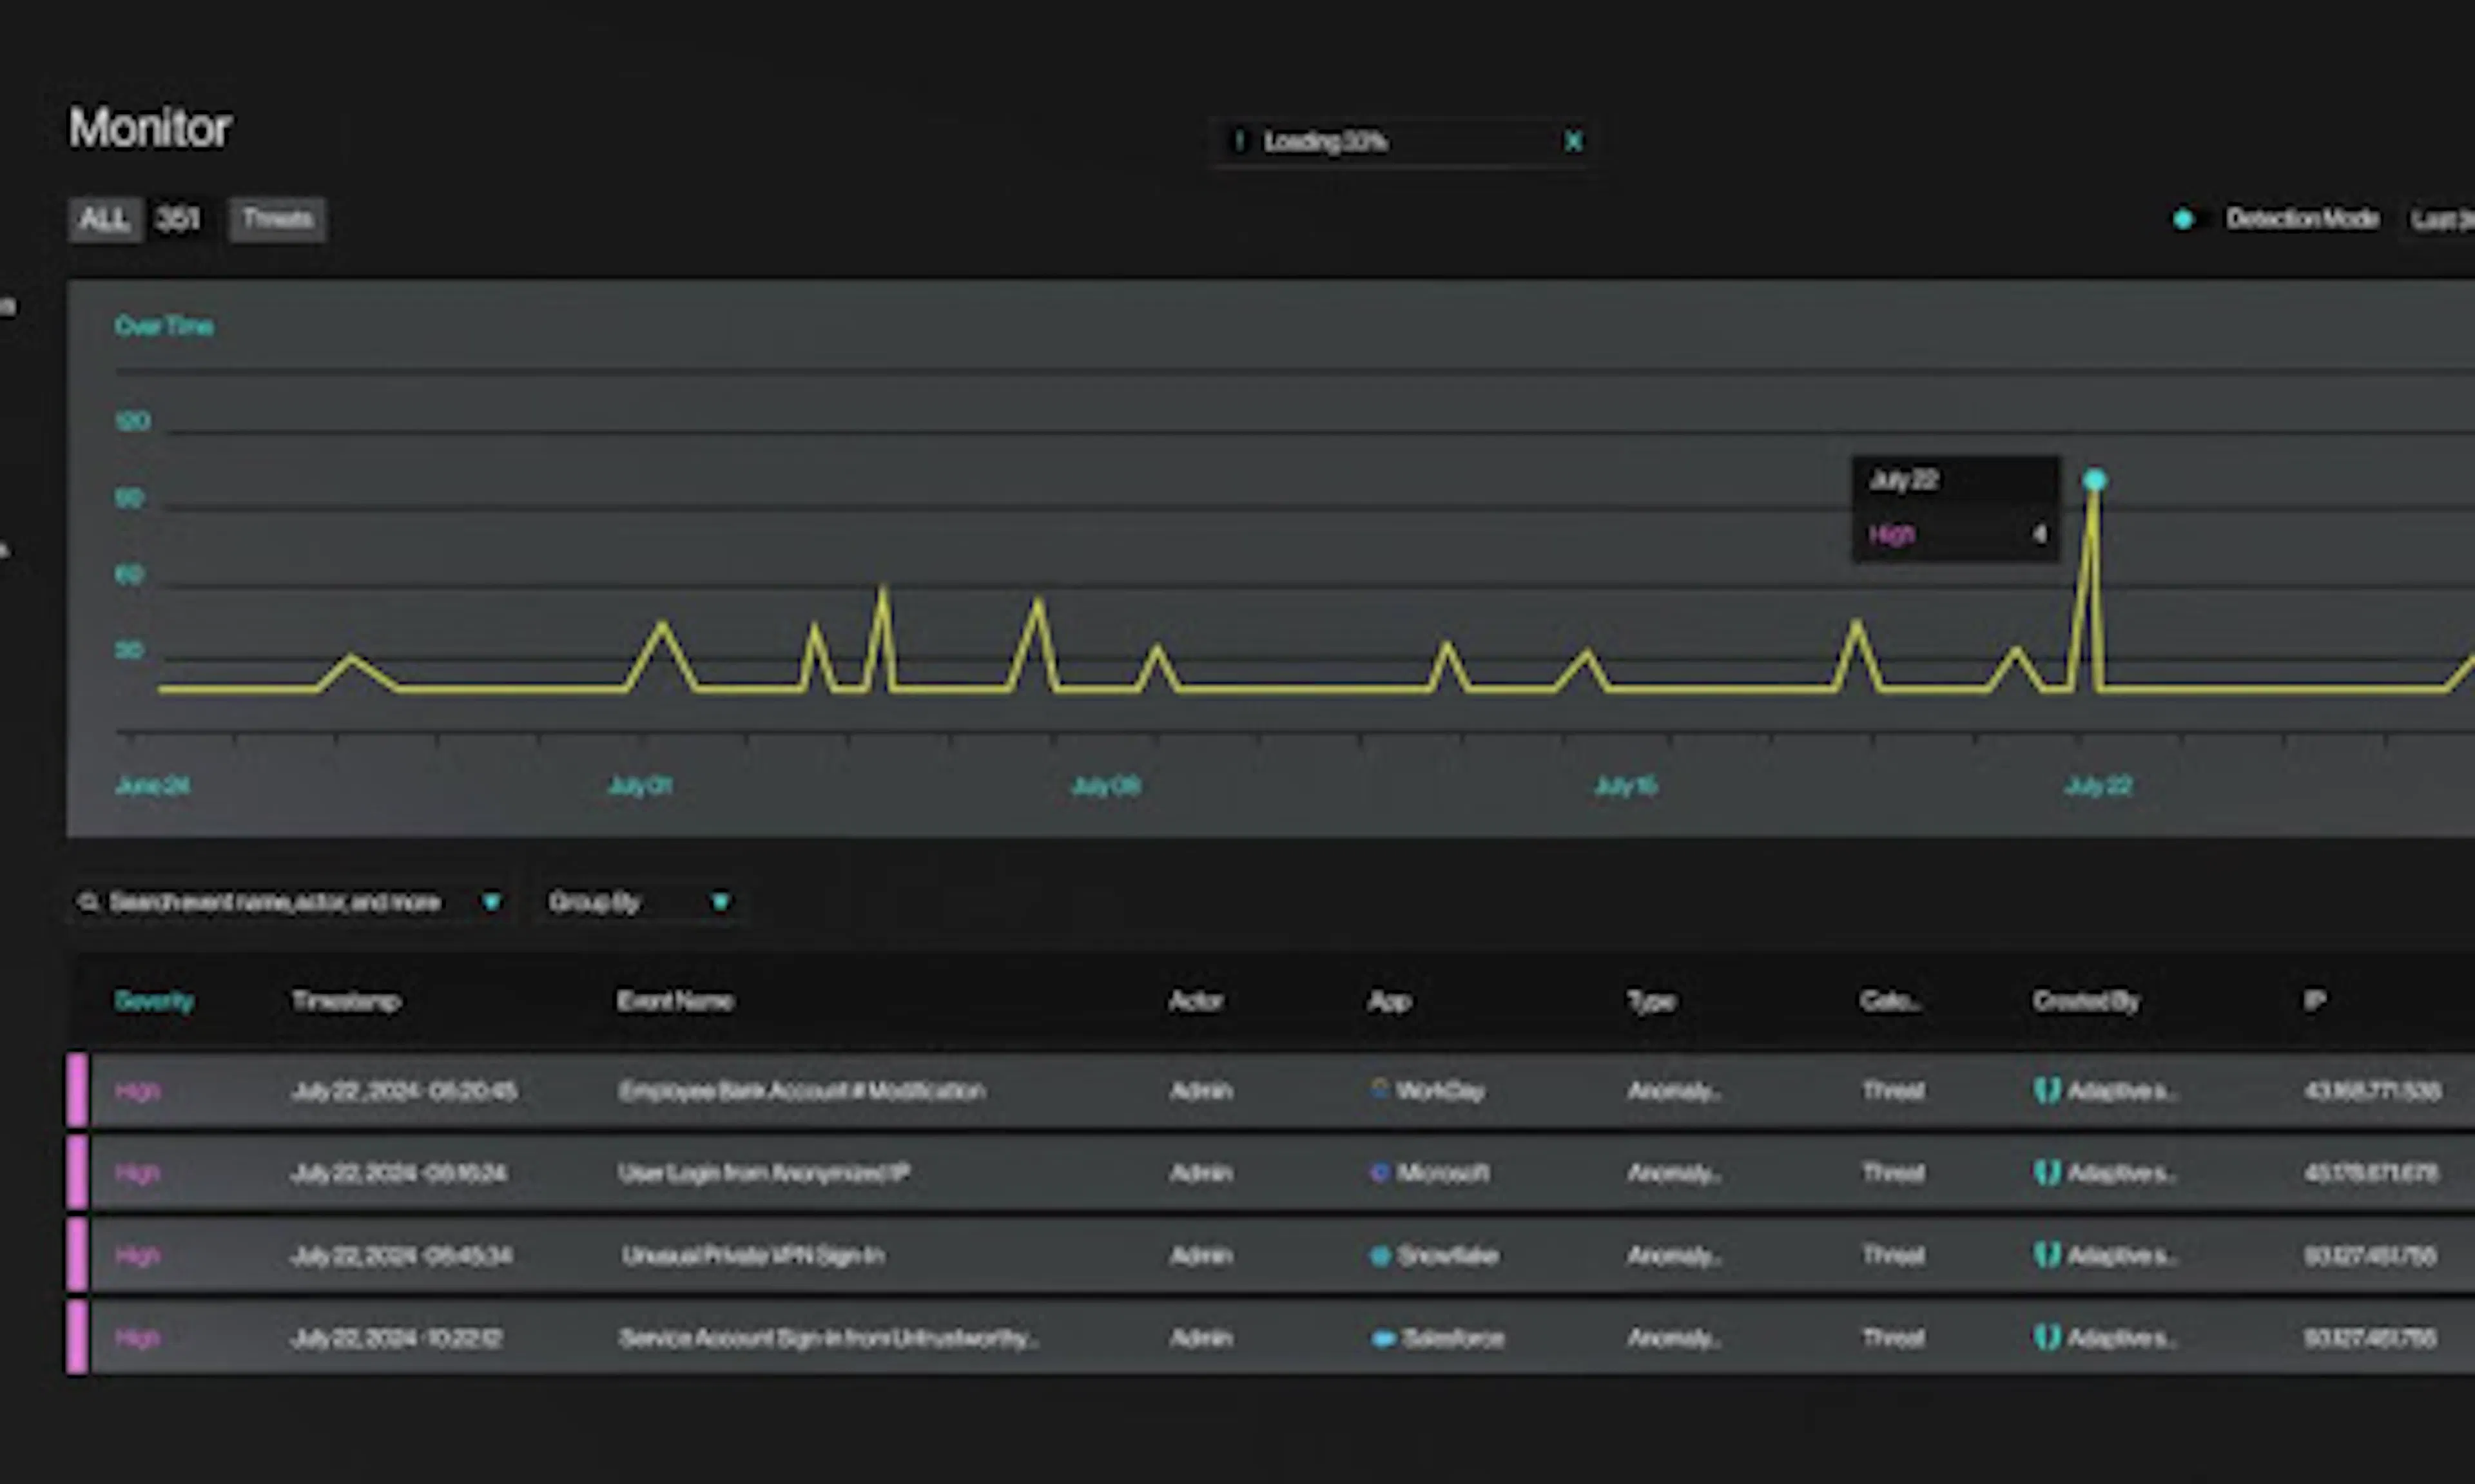The image size is (2475, 1484).
Task: Open Employee Bank Account Modification event
Action: tap(802, 1090)
